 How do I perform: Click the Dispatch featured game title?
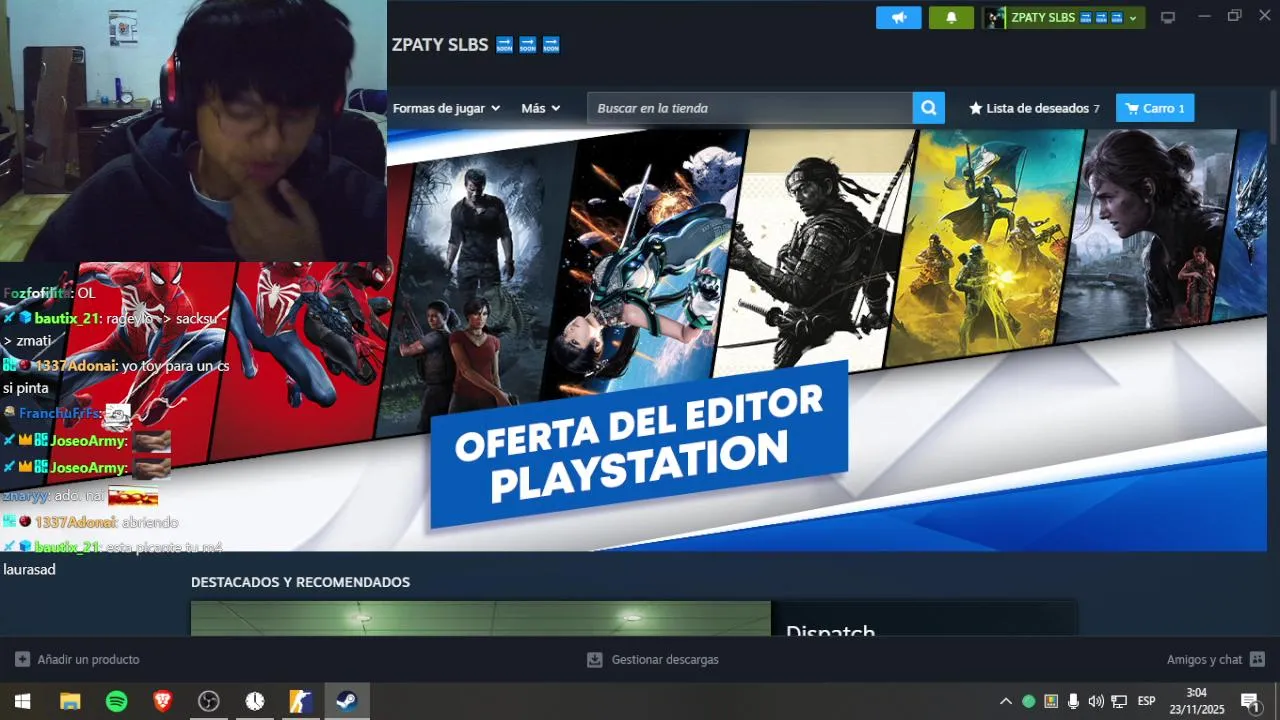click(x=830, y=630)
